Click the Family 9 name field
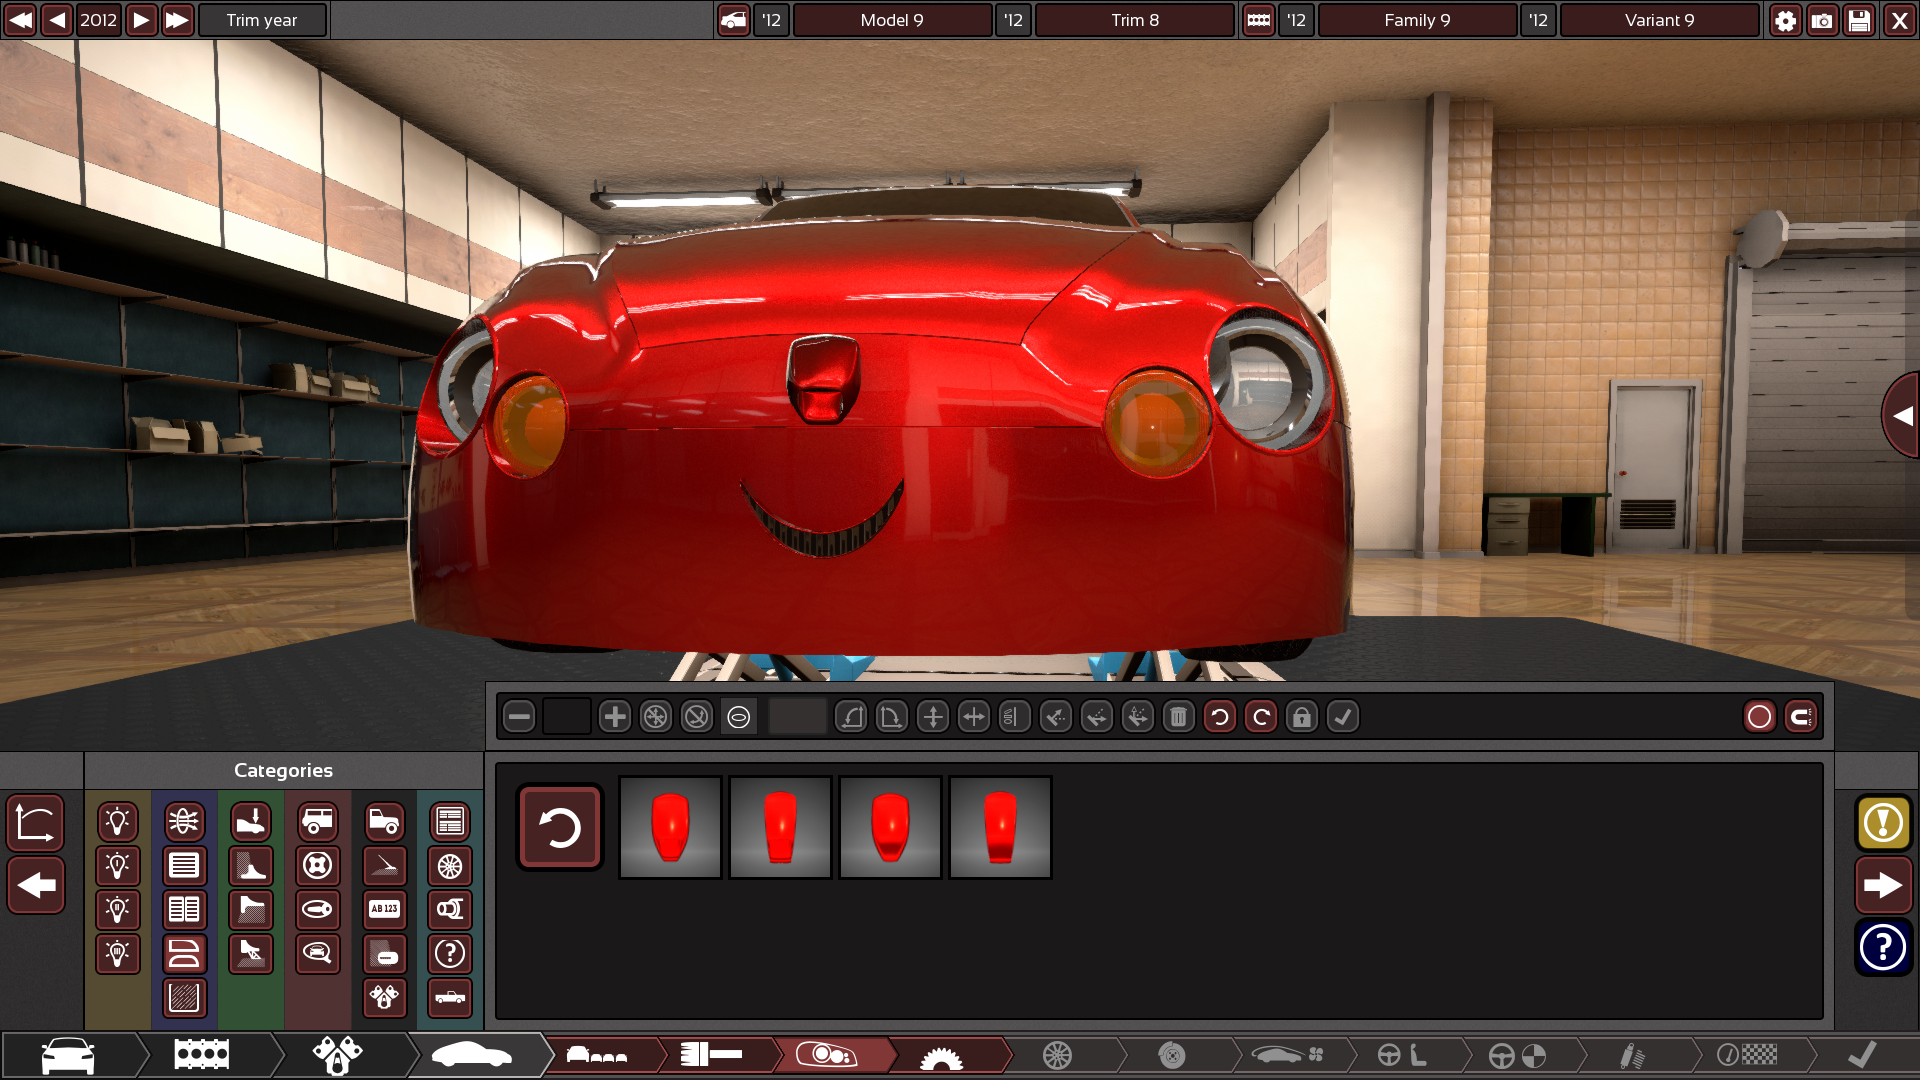 (x=1417, y=20)
